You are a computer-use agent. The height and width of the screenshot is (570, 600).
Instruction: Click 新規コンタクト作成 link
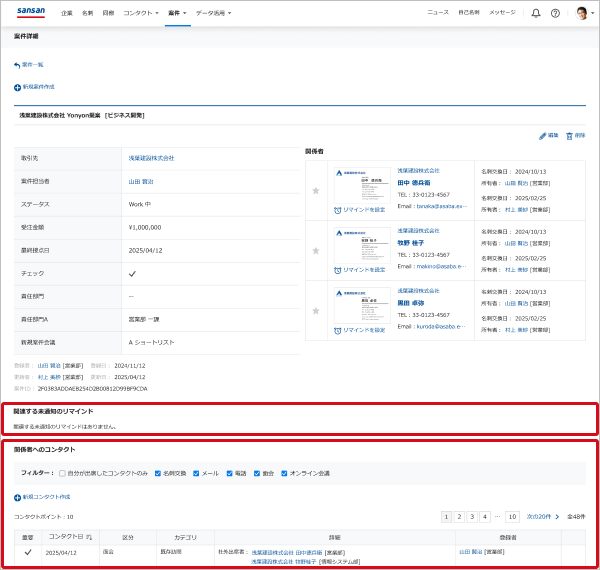[41, 497]
